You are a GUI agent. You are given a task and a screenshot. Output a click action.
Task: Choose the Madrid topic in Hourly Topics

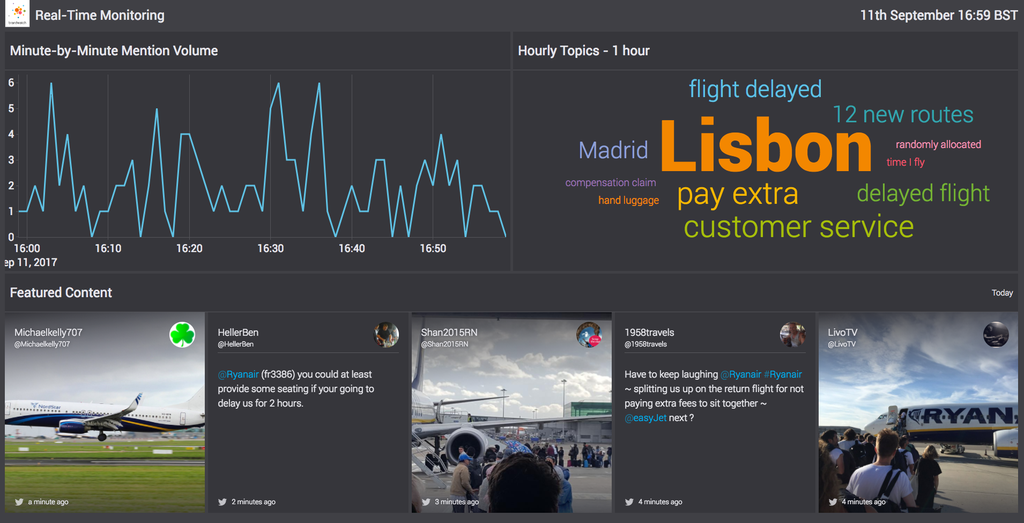[613, 151]
